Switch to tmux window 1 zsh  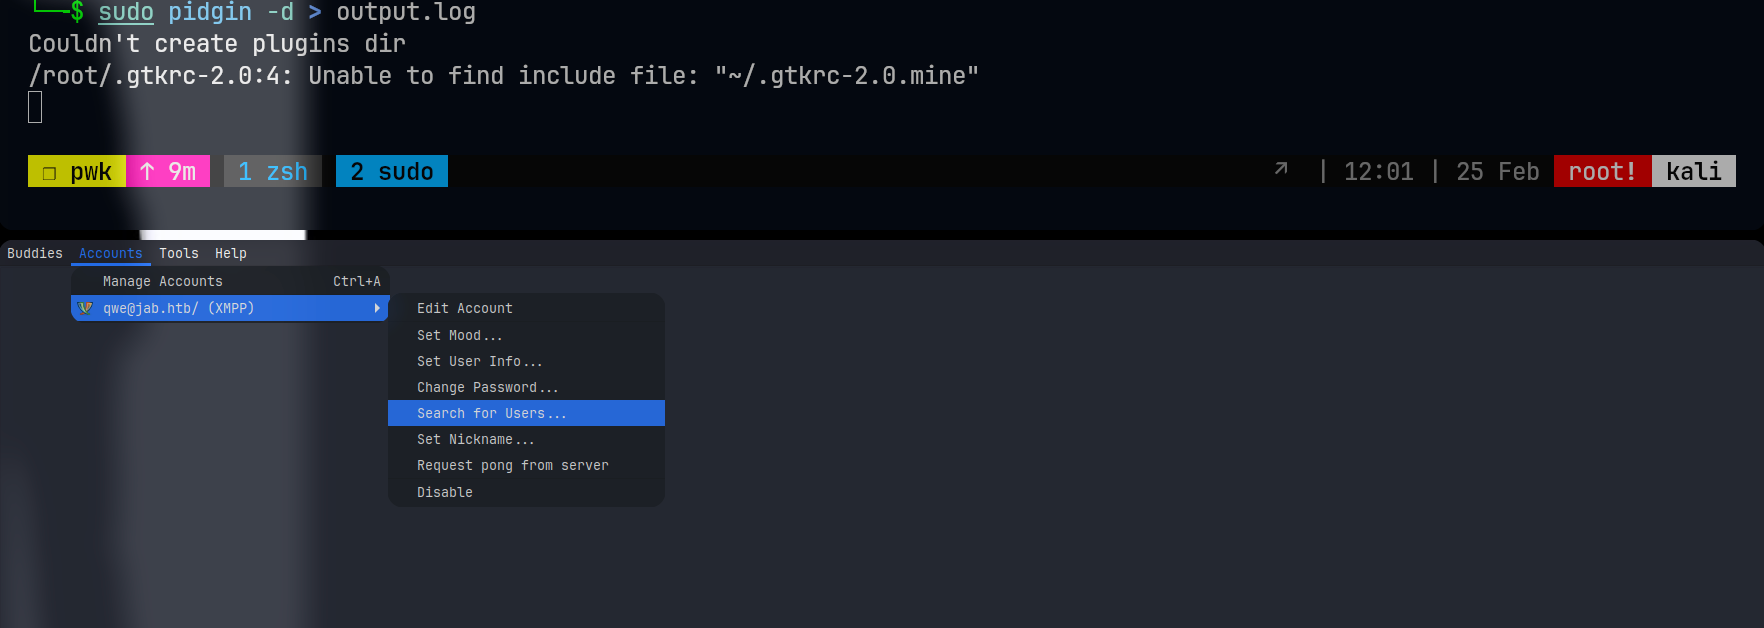point(273,171)
